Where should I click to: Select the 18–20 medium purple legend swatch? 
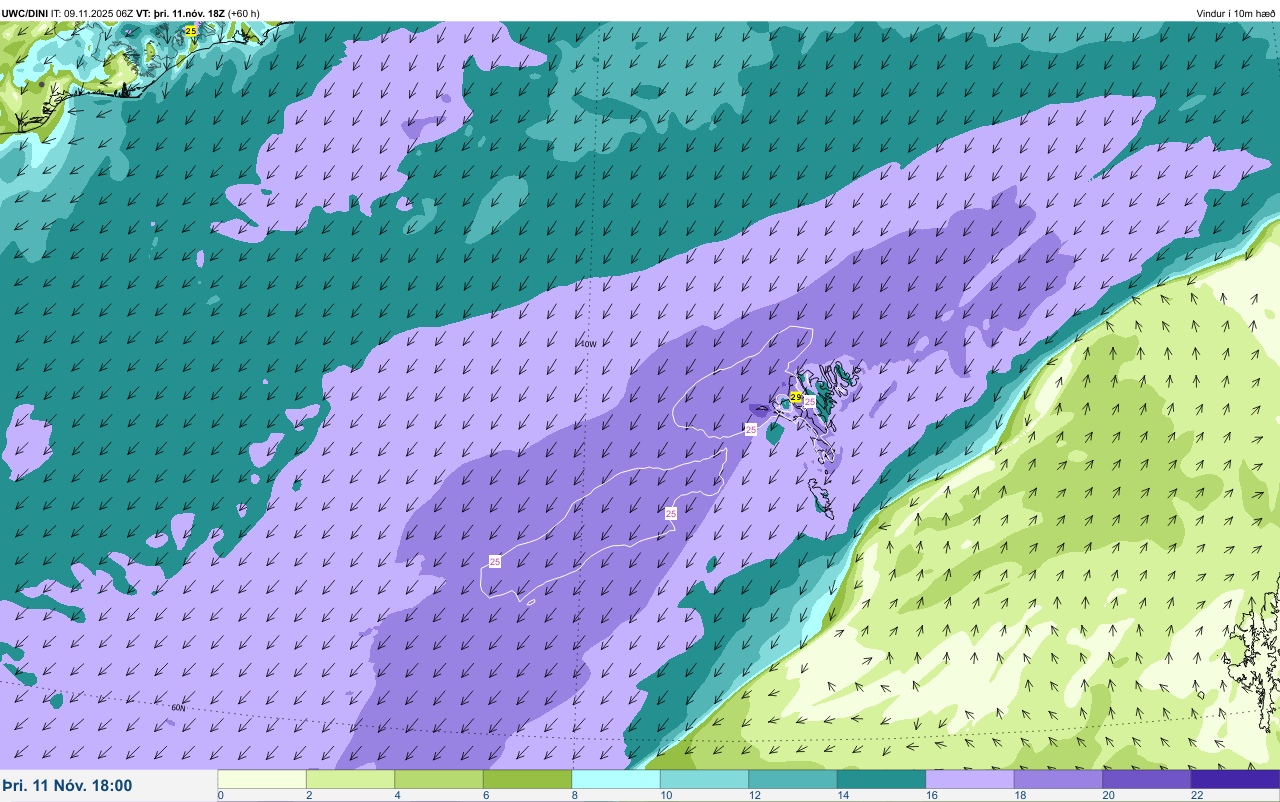click(1058, 779)
